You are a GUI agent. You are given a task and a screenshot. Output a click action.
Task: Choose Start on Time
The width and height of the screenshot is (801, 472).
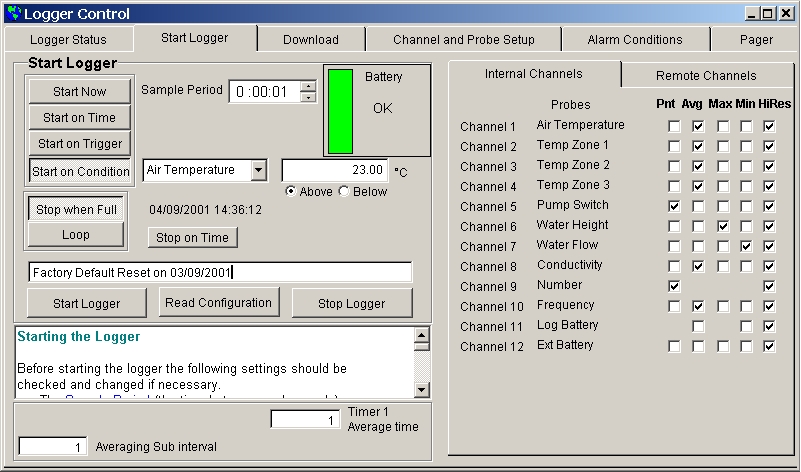[x=80, y=117]
